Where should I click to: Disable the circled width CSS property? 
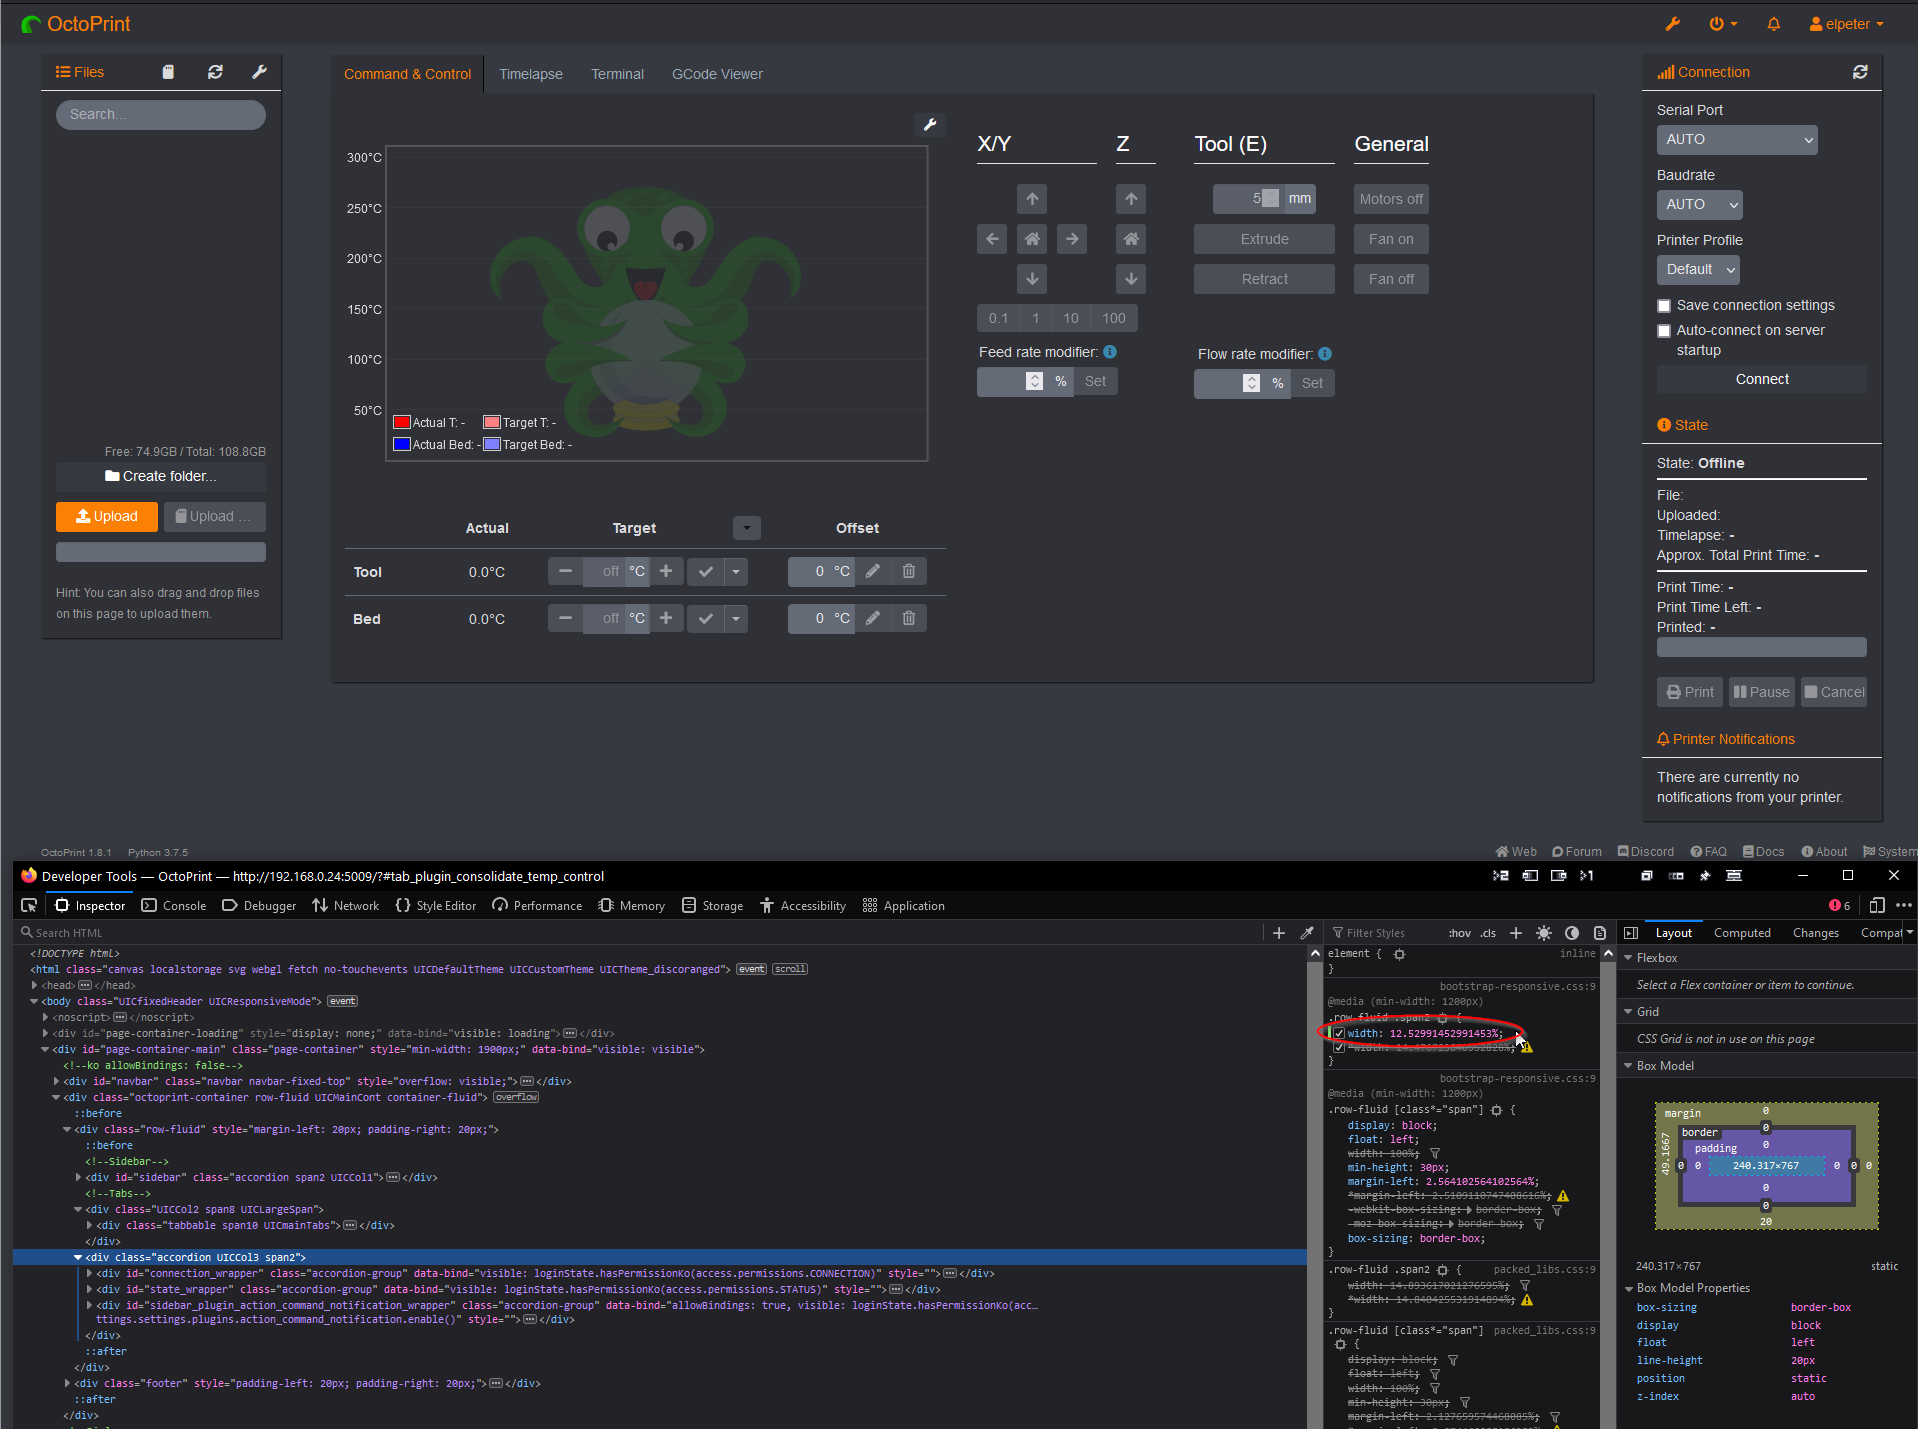[x=1339, y=1033]
